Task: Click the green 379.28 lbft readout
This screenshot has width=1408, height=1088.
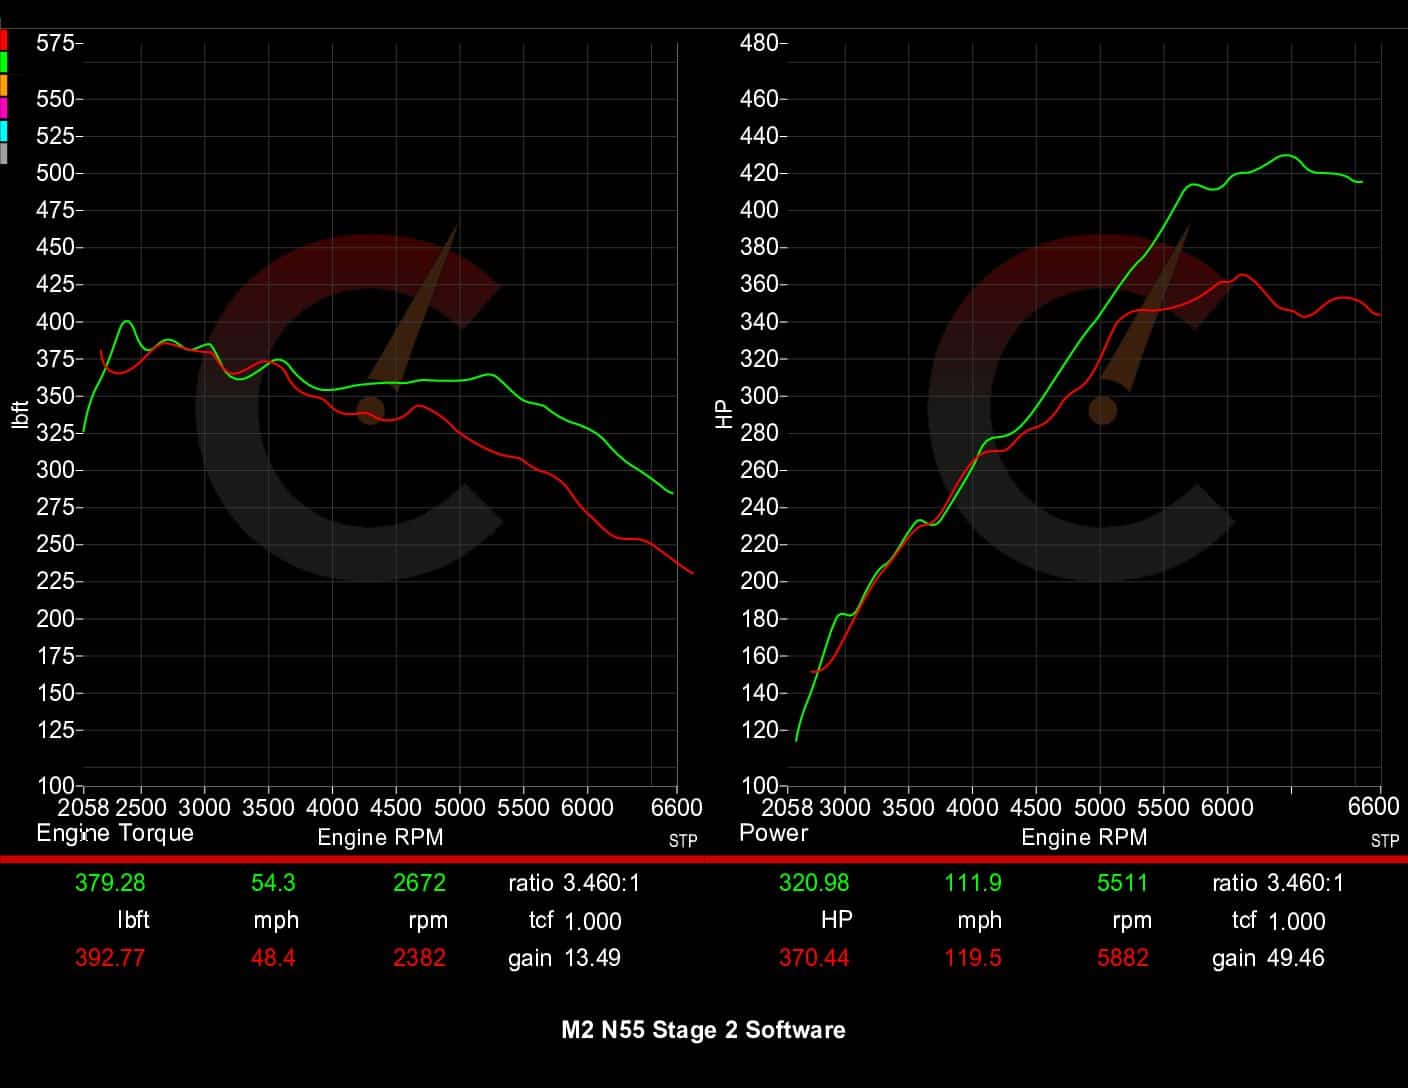Action: click(x=110, y=883)
